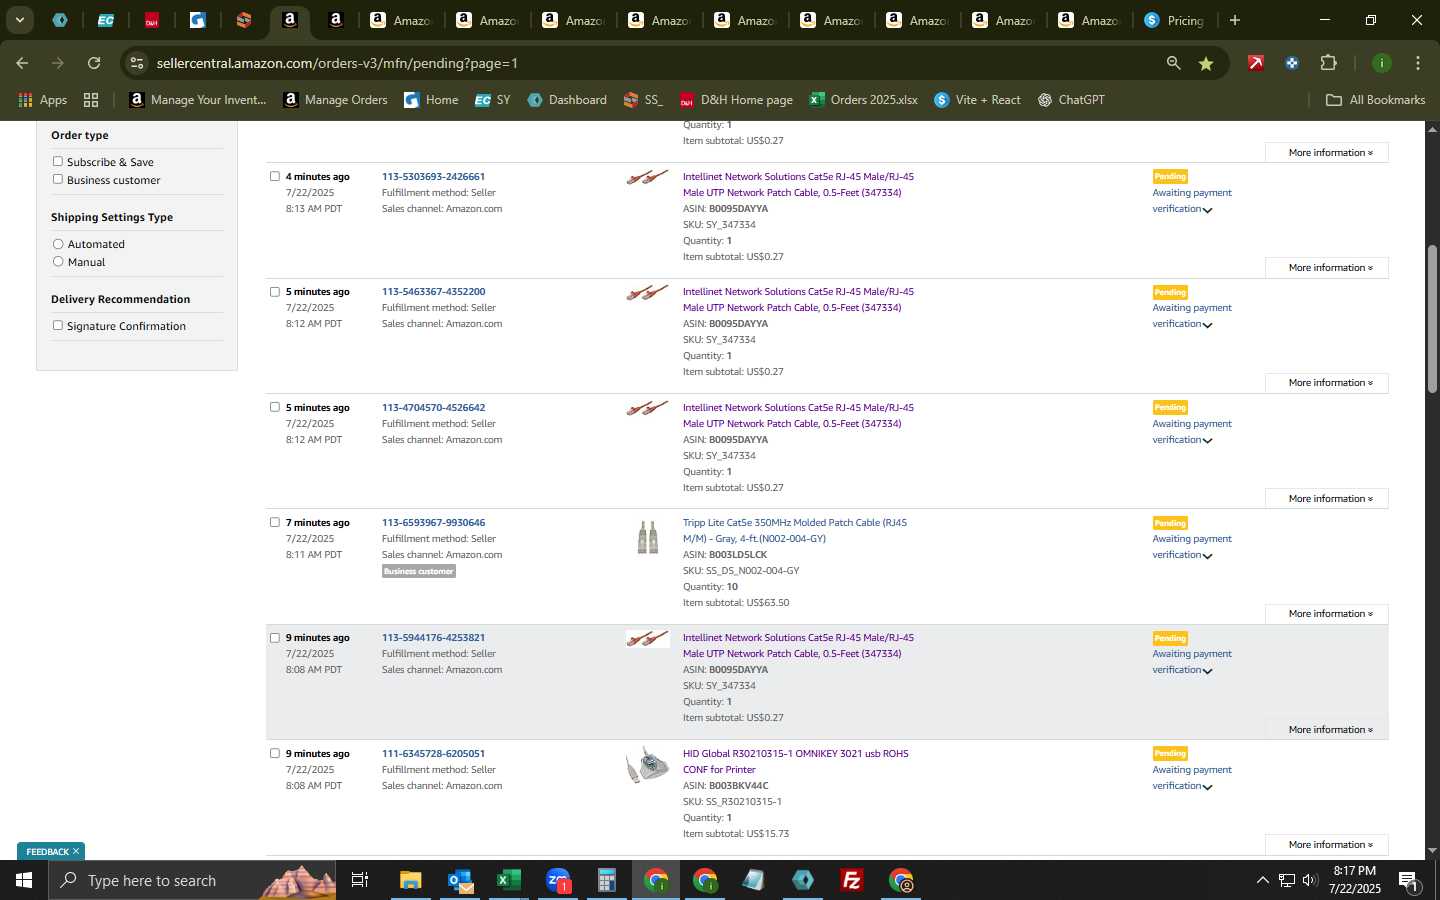Viewport: 1440px width, 900px height.
Task: Open All Bookmarks folder
Action: 1375,100
